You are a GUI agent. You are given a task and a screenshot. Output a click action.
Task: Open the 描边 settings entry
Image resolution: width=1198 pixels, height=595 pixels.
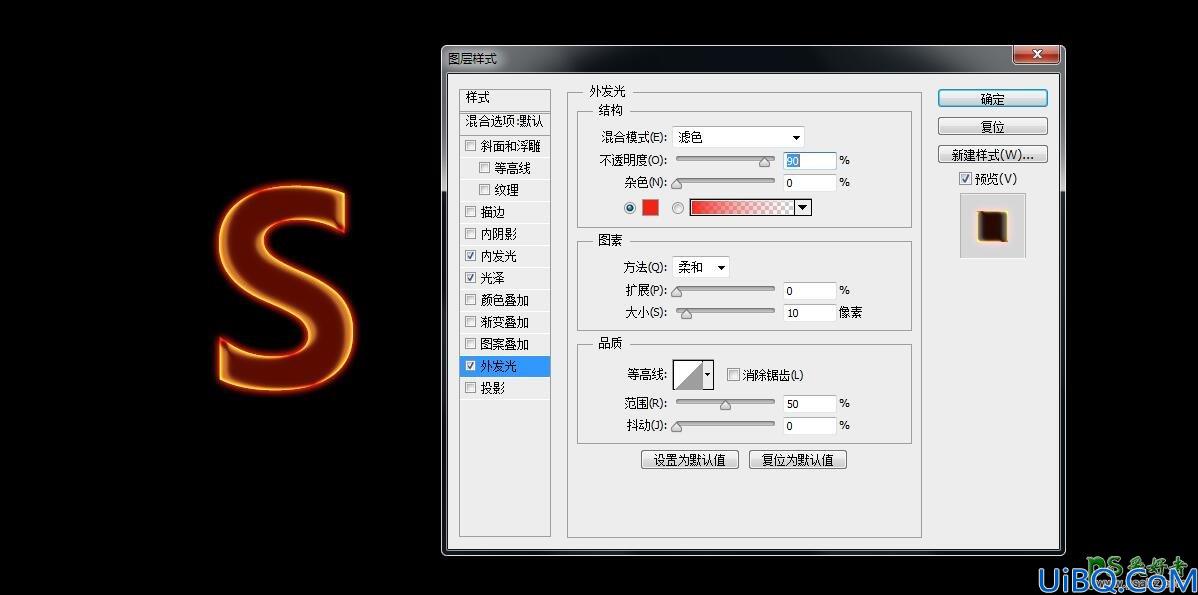tap(493, 212)
